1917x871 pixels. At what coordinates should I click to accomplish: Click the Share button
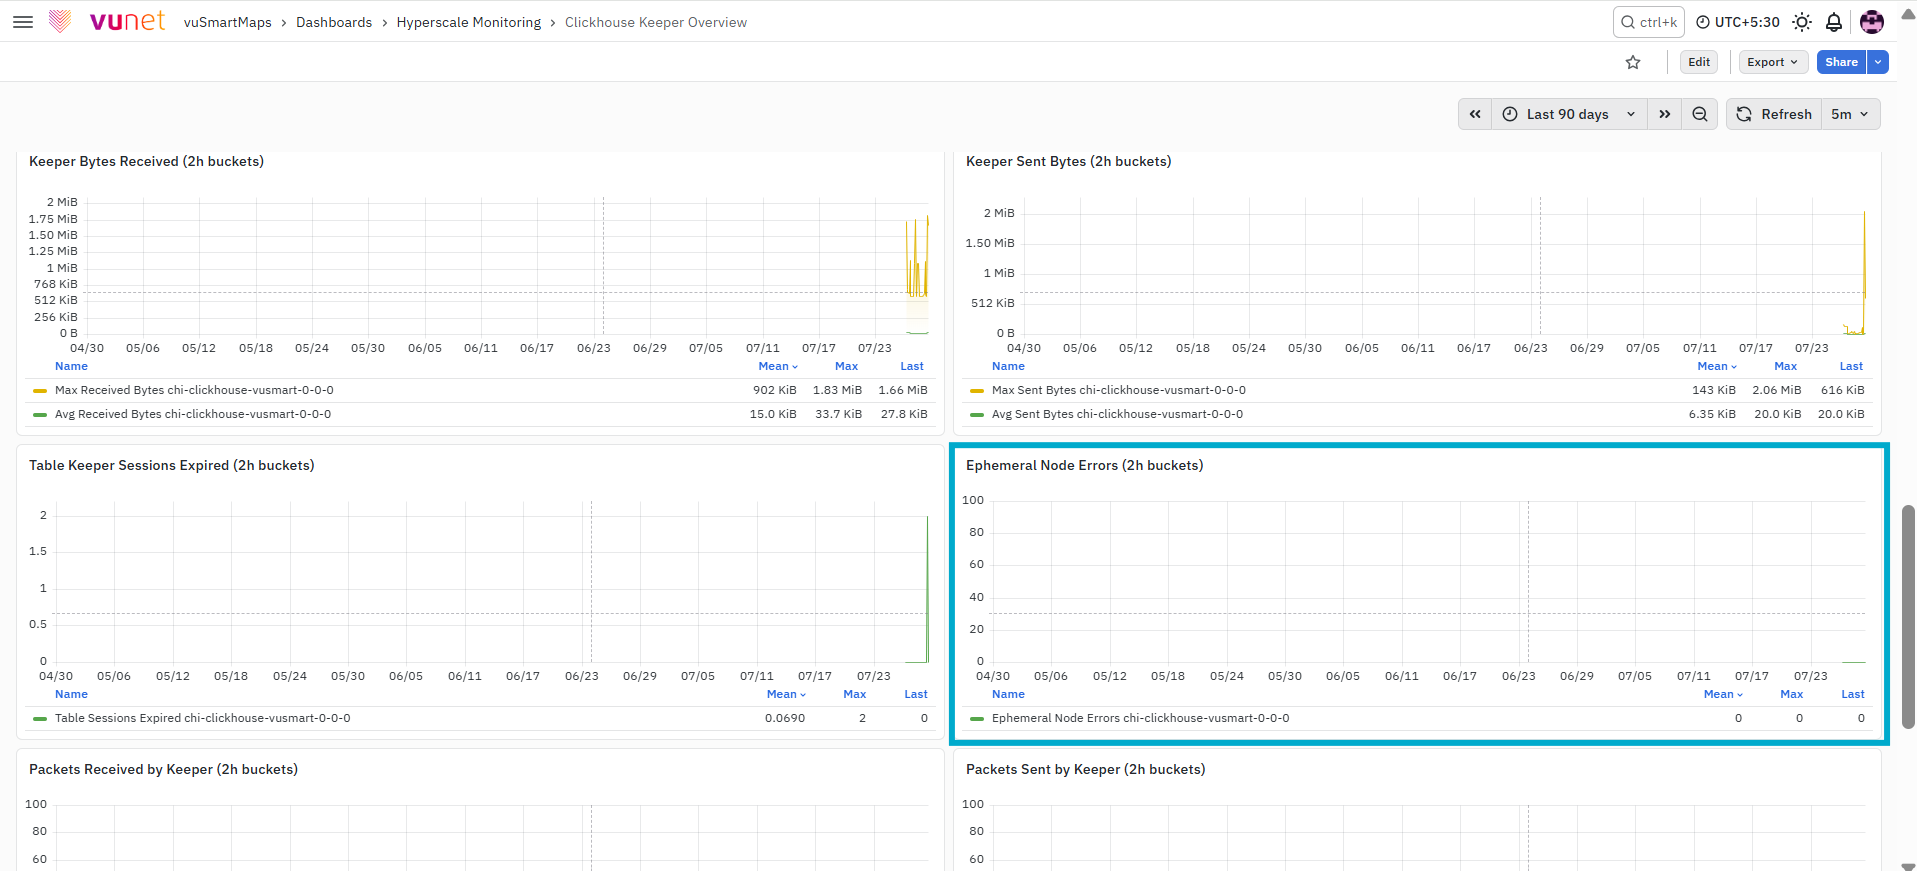[1841, 62]
